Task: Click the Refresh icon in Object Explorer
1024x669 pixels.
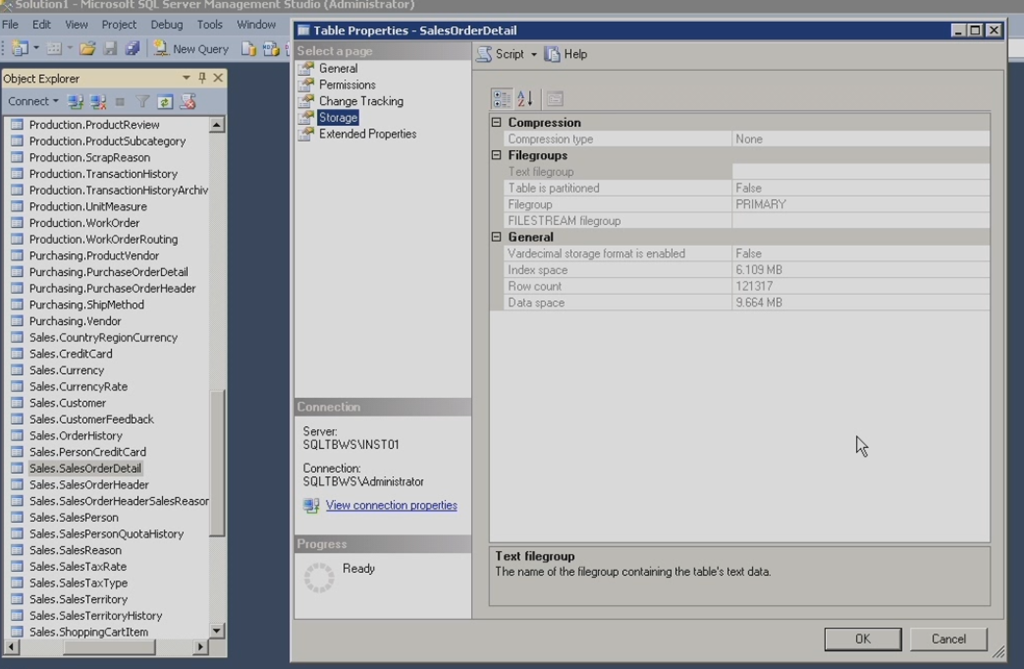Action: [x=165, y=101]
